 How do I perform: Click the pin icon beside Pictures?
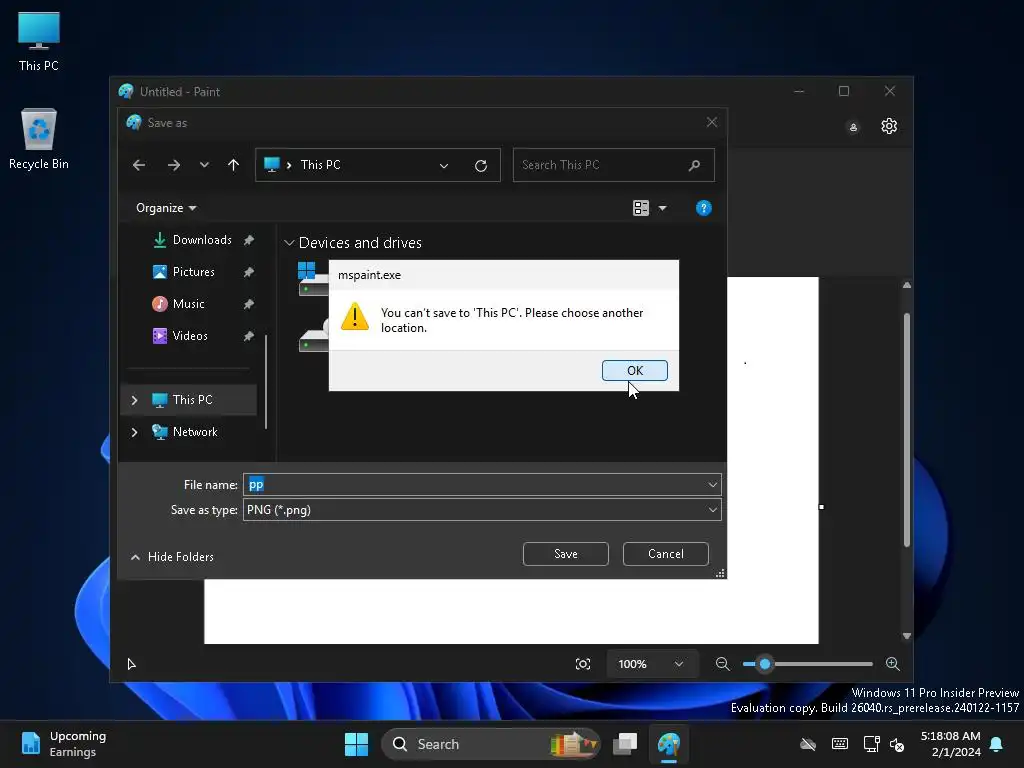249,272
